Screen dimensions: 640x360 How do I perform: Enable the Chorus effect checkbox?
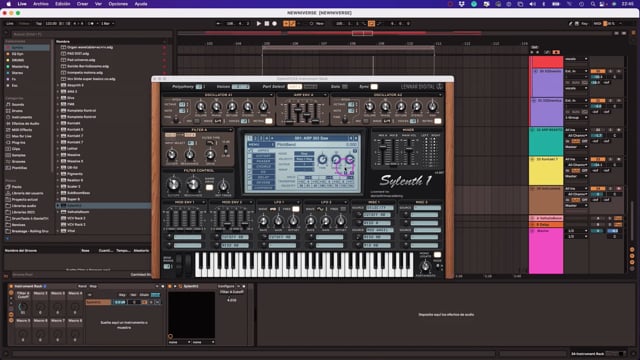pos(249,167)
